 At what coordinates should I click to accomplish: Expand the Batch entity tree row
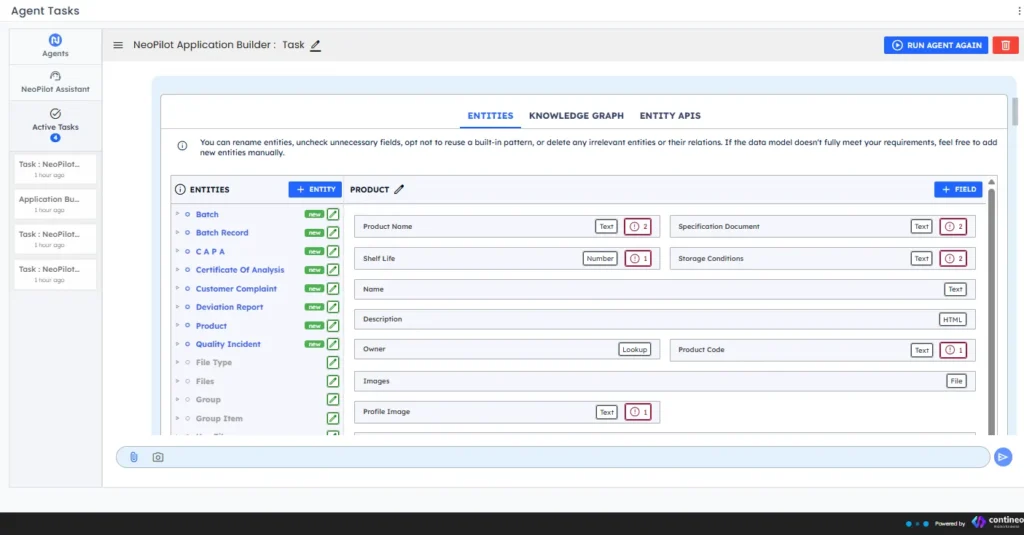177,214
